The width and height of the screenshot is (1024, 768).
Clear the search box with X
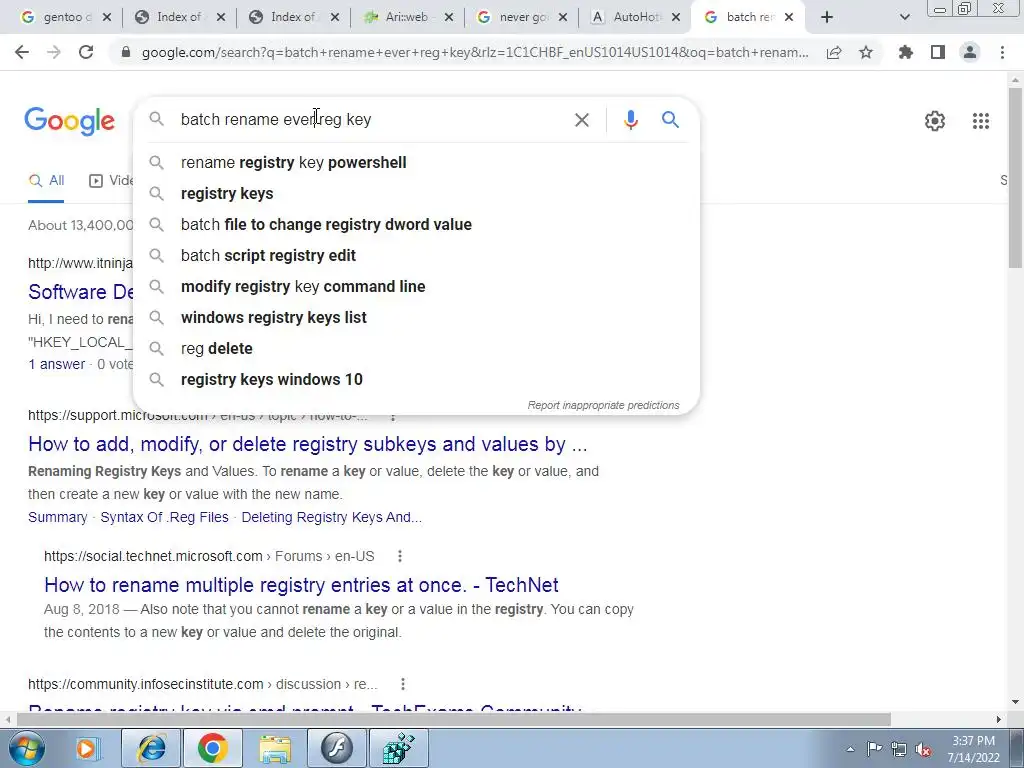[581, 120]
